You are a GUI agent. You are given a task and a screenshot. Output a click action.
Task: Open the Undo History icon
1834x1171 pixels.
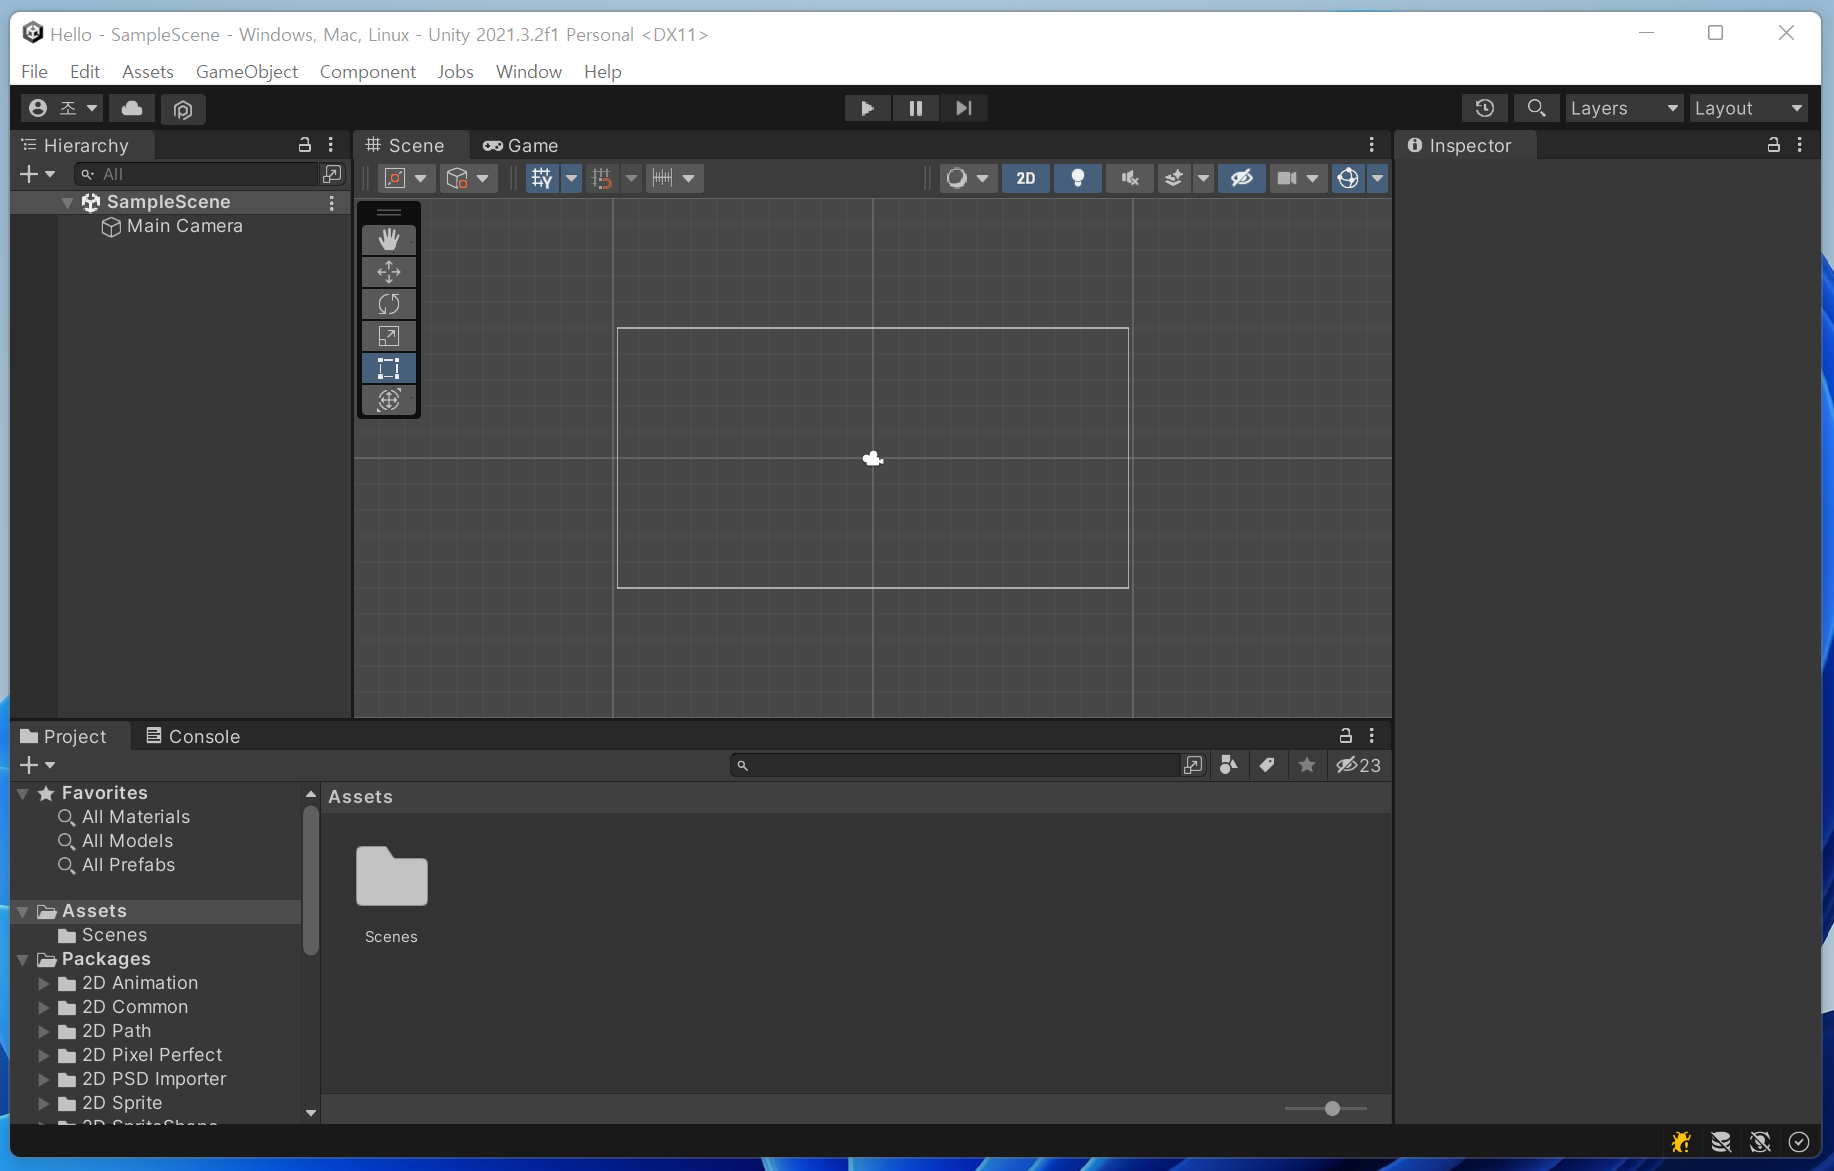(1485, 108)
